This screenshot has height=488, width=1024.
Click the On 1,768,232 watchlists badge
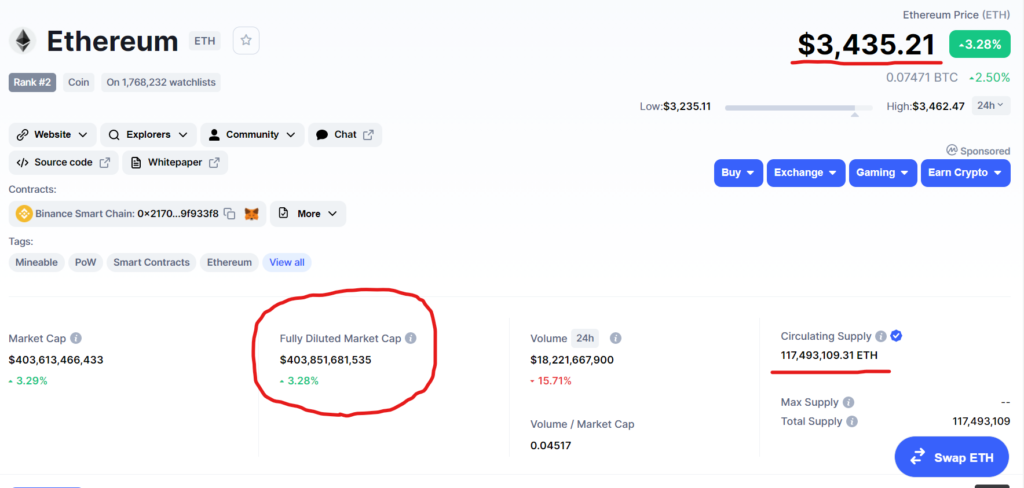click(161, 82)
